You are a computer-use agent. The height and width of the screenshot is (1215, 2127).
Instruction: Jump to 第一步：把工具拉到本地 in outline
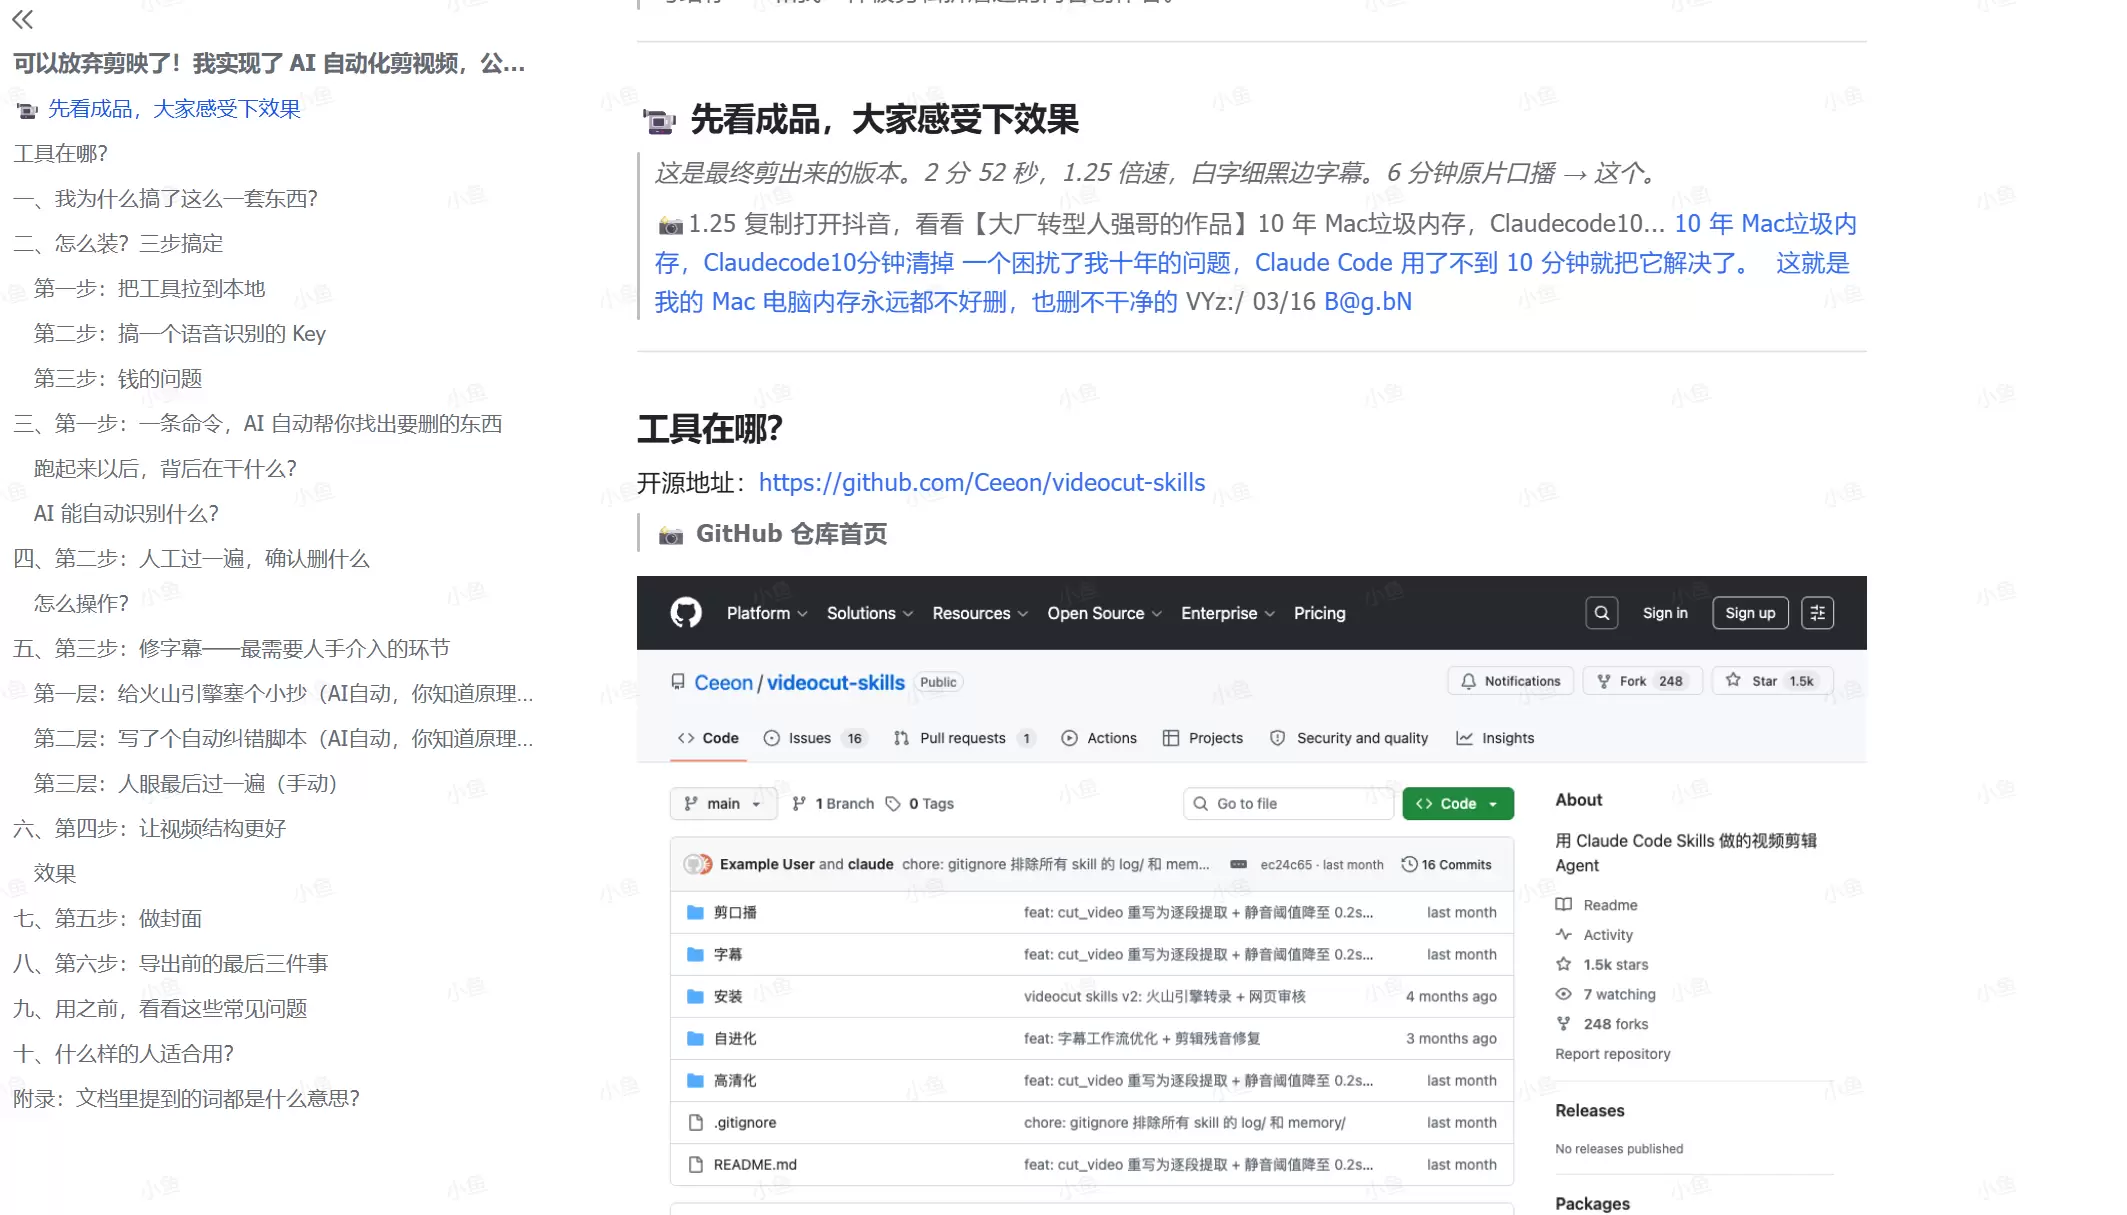pyautogui.click(x=149, y=288)
